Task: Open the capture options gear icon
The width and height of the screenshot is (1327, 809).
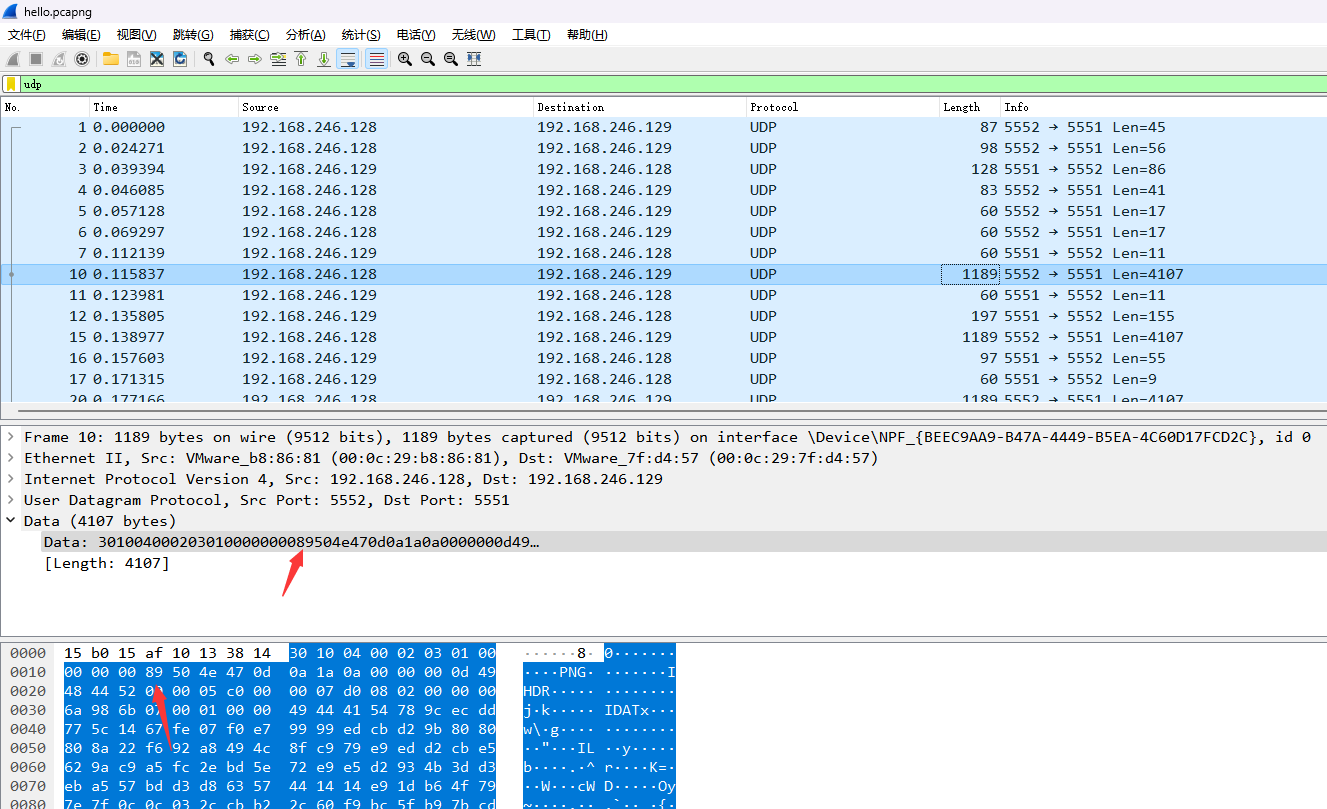Action: coord(82,59)
